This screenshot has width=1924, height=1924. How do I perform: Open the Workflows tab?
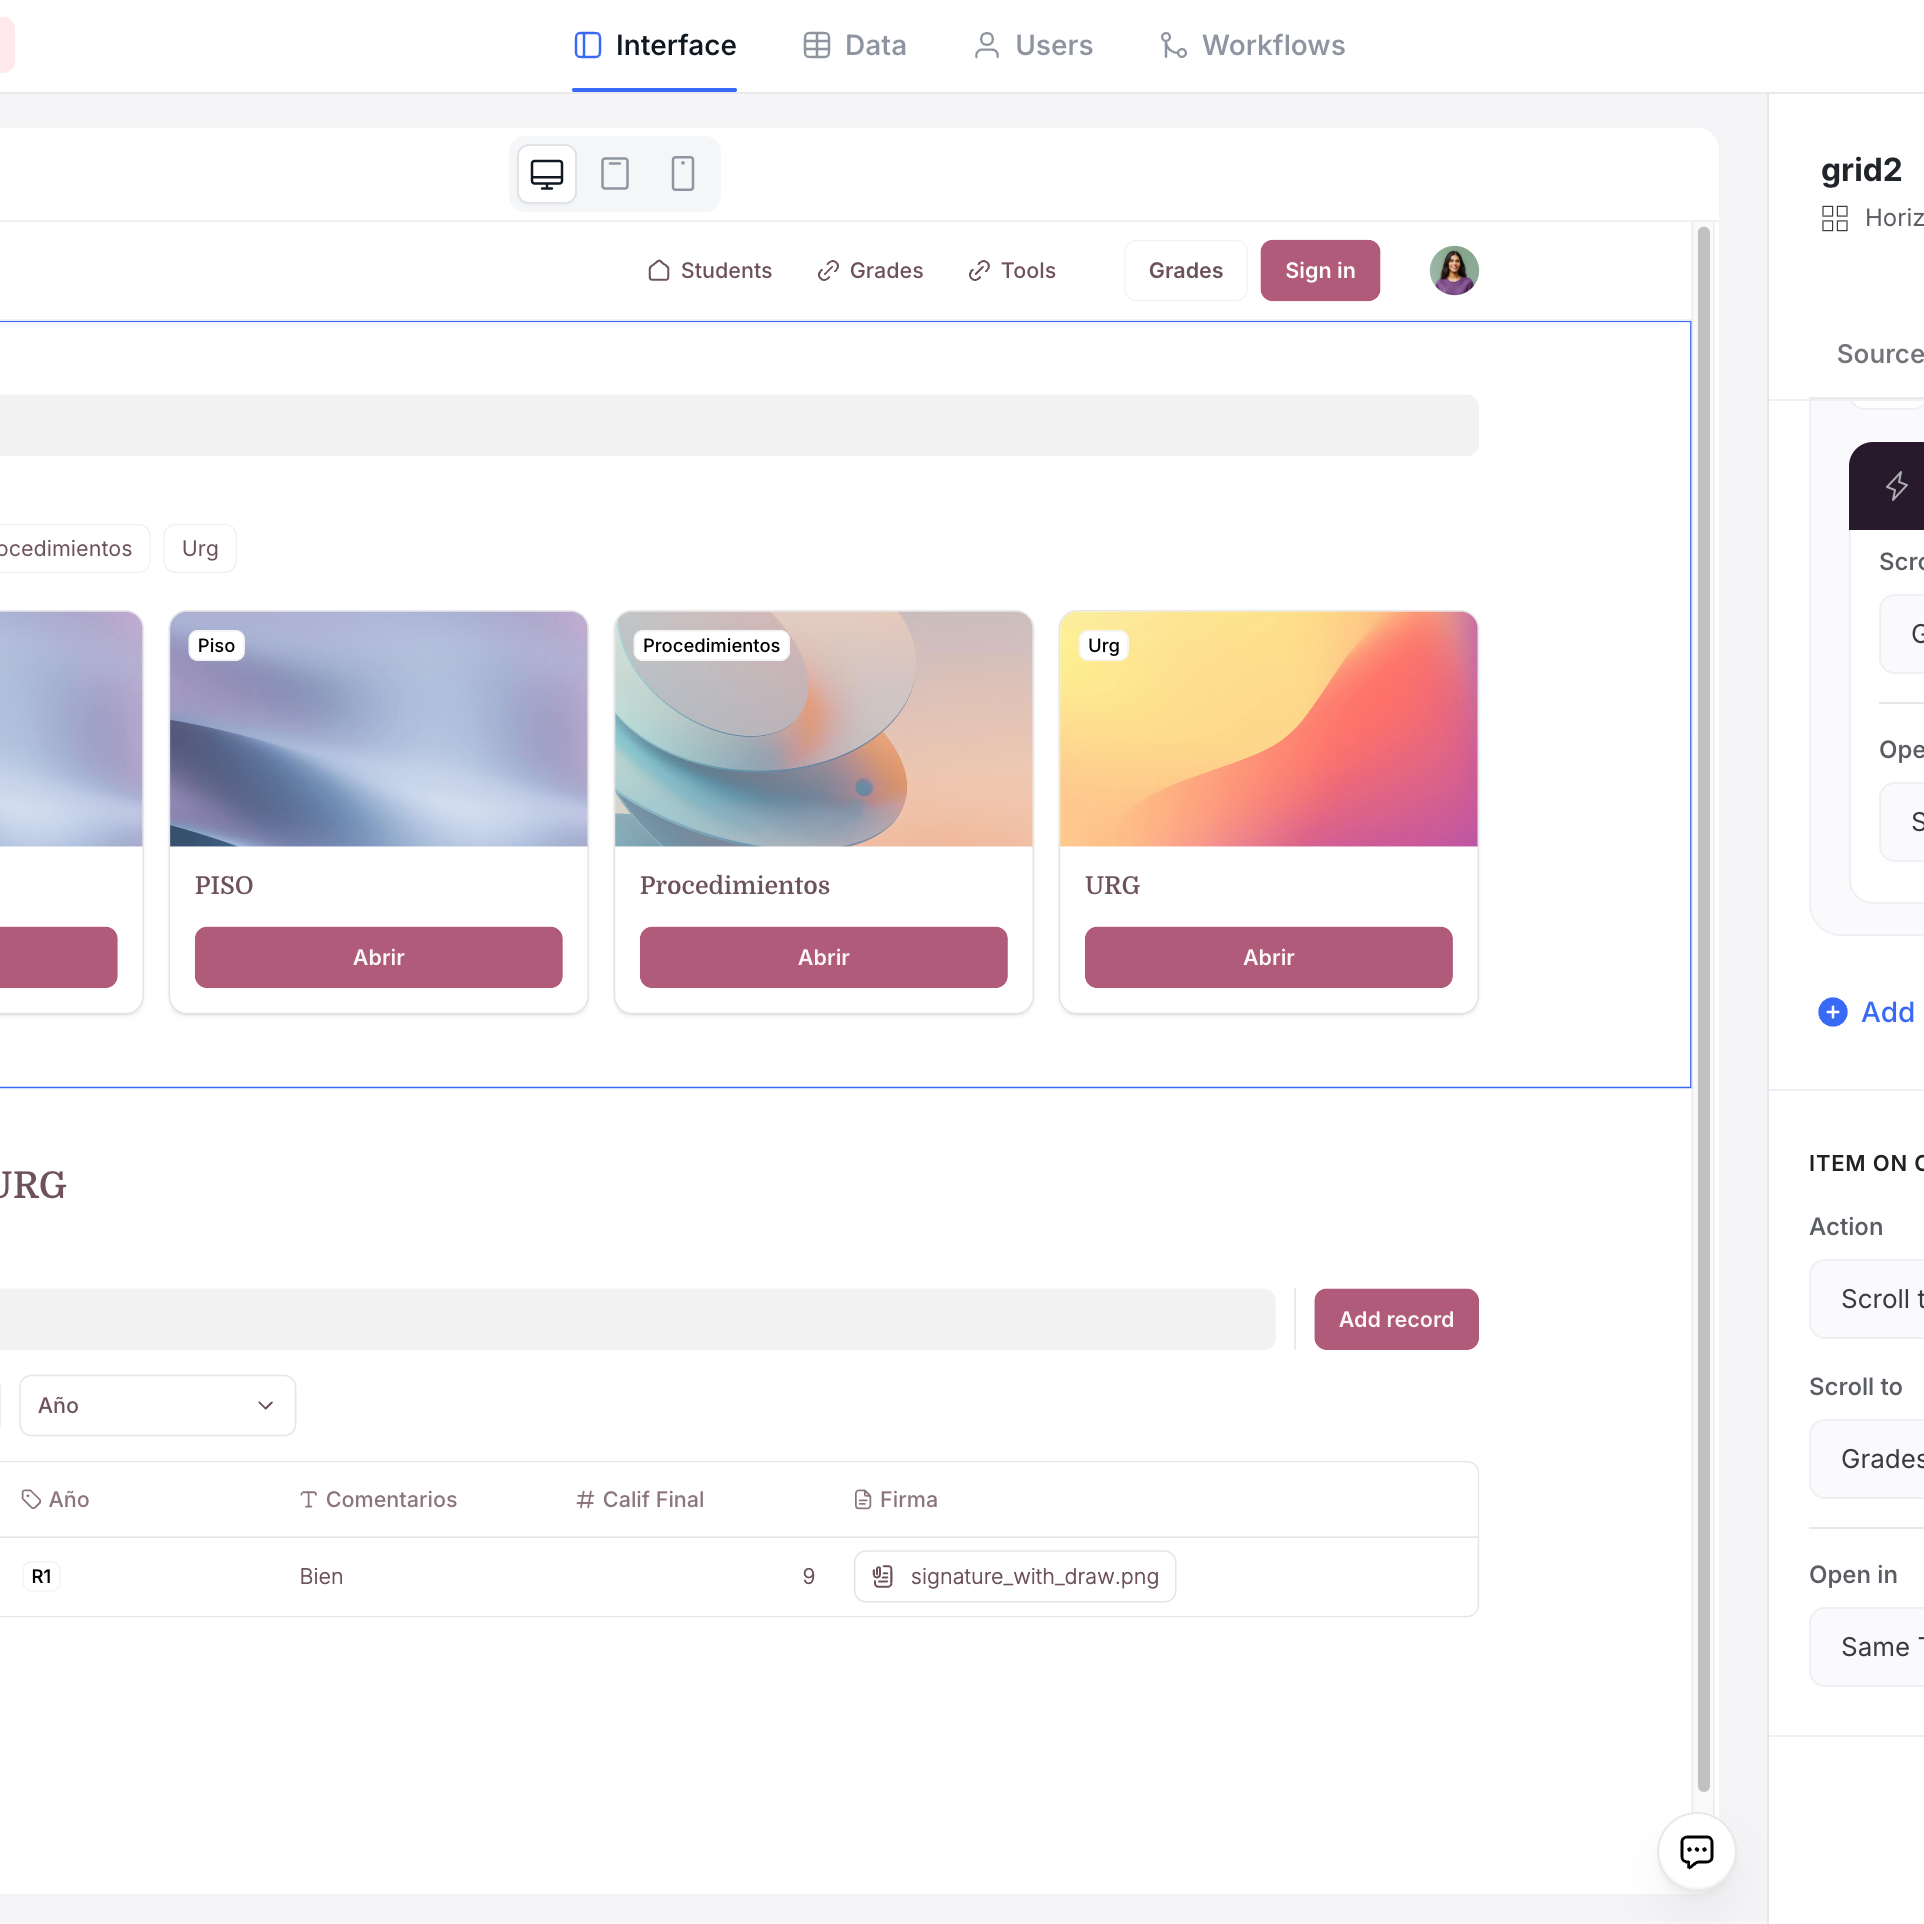coord(1252,45)
